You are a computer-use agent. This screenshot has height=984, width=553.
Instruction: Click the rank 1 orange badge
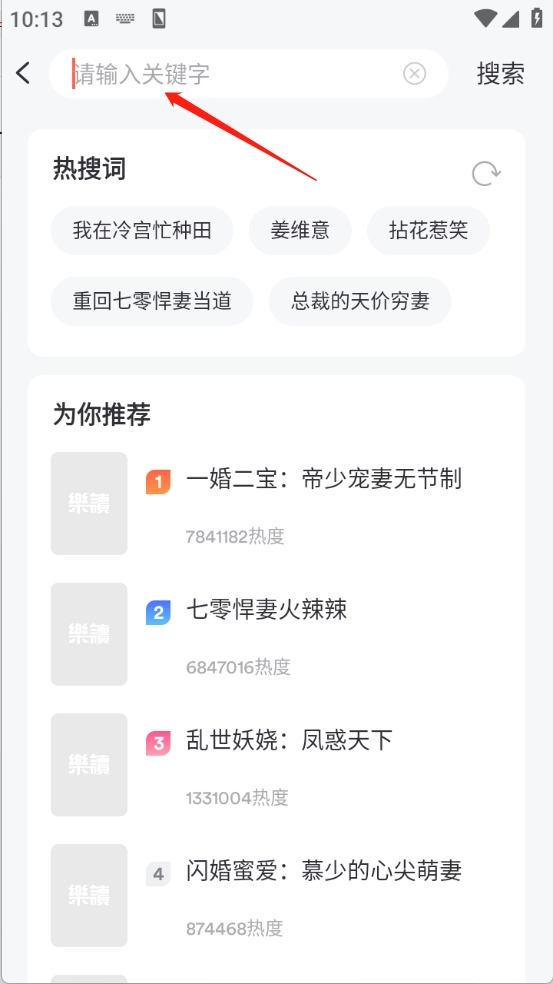click(x=158, y=482)
